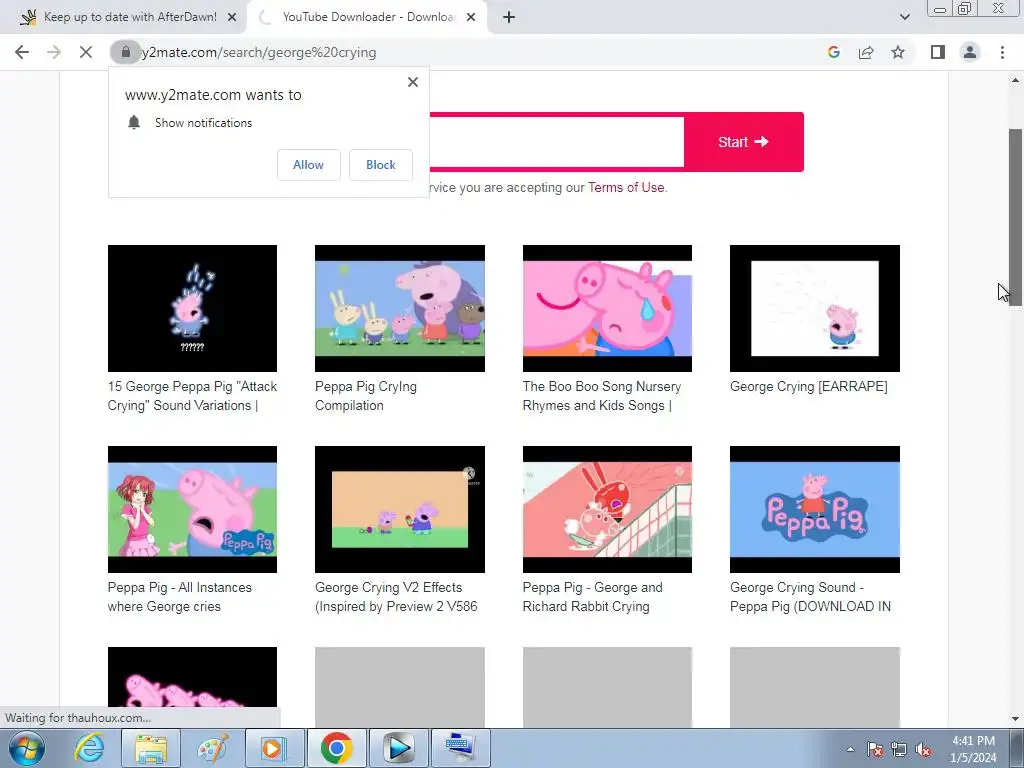Open Peppa Pig Crying Compilation thumbnail
The width and height of the screenshot is (1024, 768).
coord(400,308)
